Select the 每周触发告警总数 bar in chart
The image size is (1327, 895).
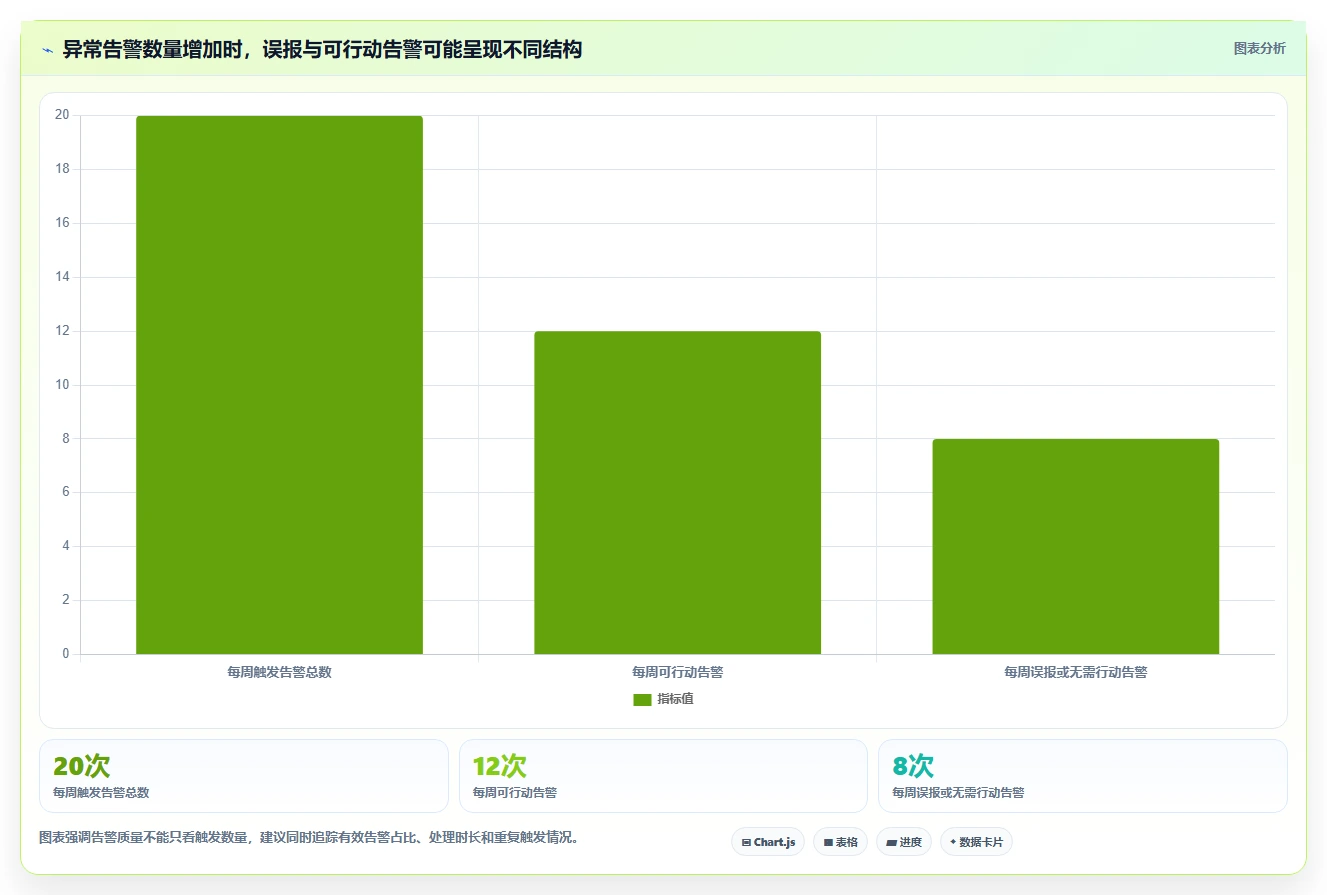pos(279,385)
